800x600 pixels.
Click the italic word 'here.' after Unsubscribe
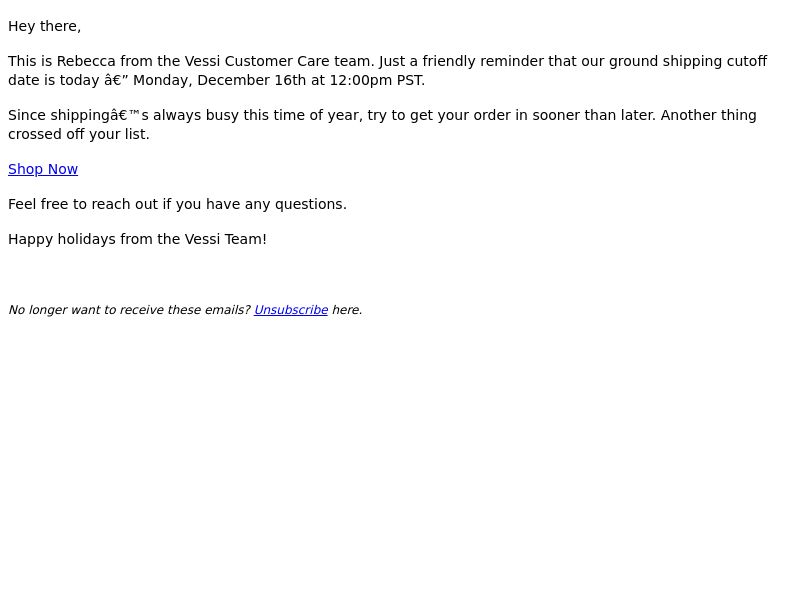pos(347,310)
